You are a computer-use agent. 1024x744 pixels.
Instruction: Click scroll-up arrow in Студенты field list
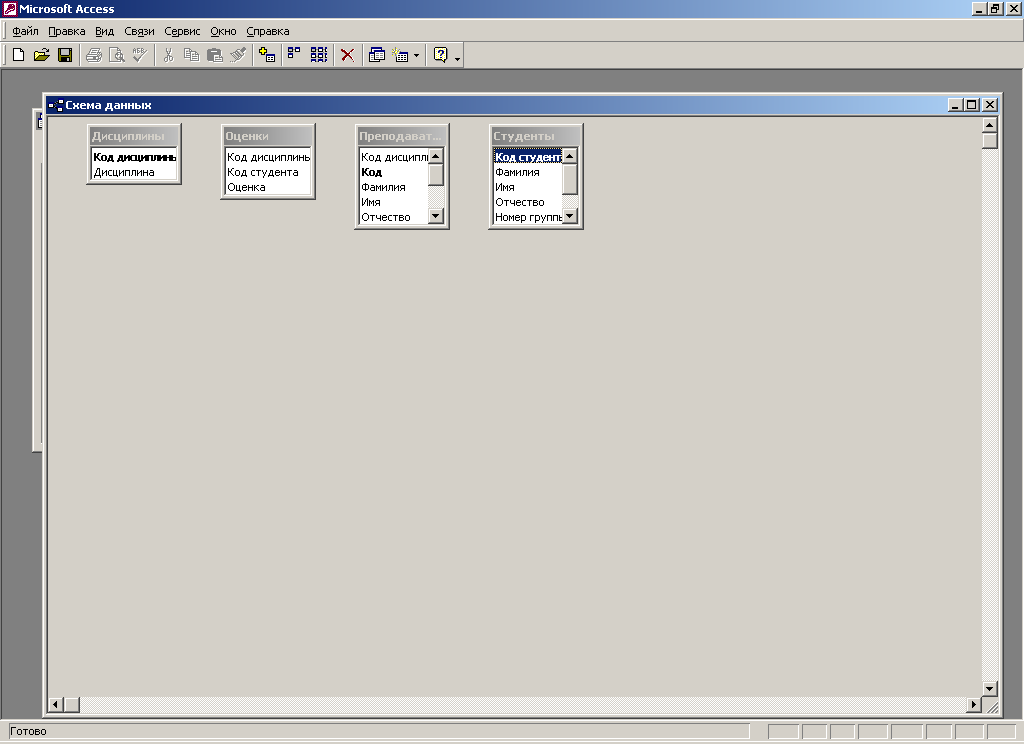(x=569, y=156)
